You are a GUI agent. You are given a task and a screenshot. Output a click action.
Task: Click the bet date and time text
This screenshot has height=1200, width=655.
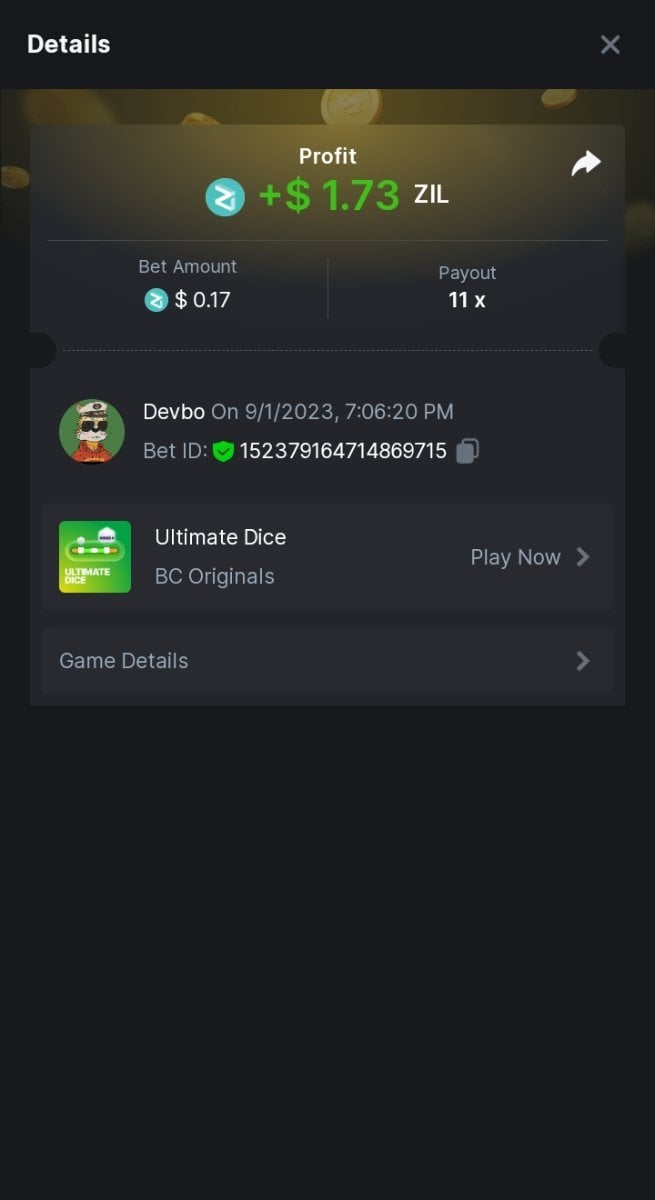click(332, 411)
